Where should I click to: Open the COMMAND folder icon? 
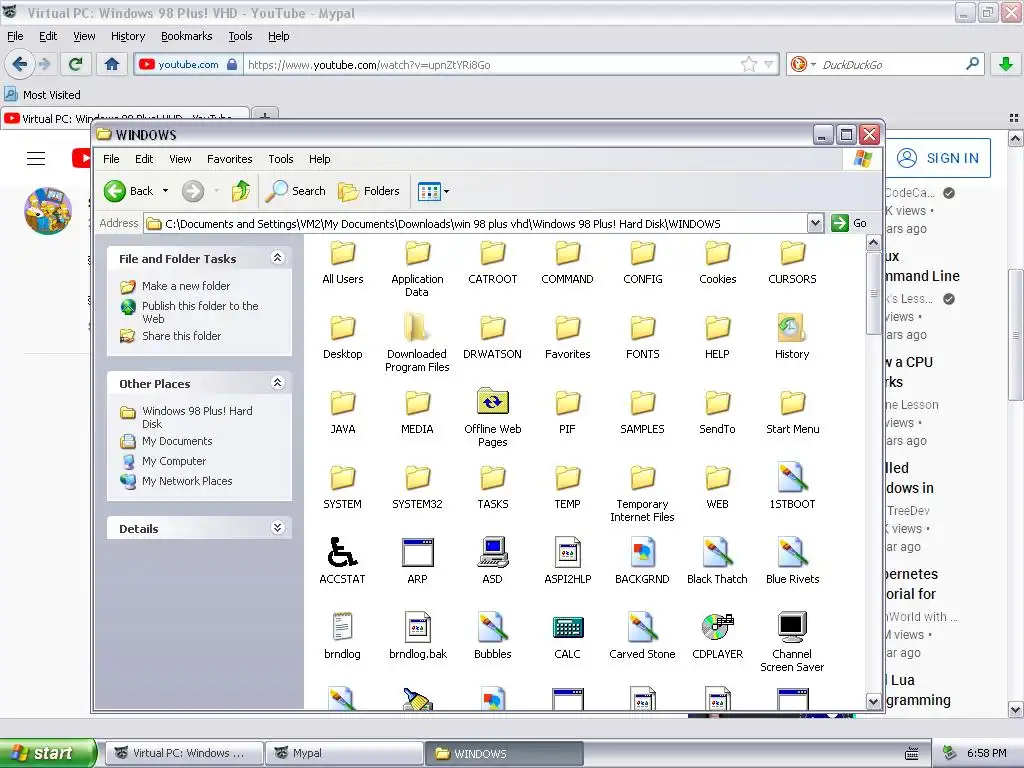click(x=568, y=253)
